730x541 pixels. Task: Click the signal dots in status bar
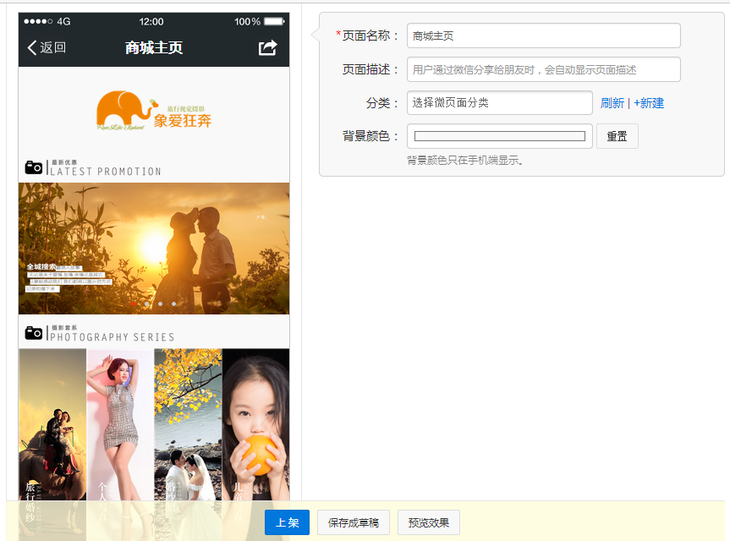(x=40, y=21)
